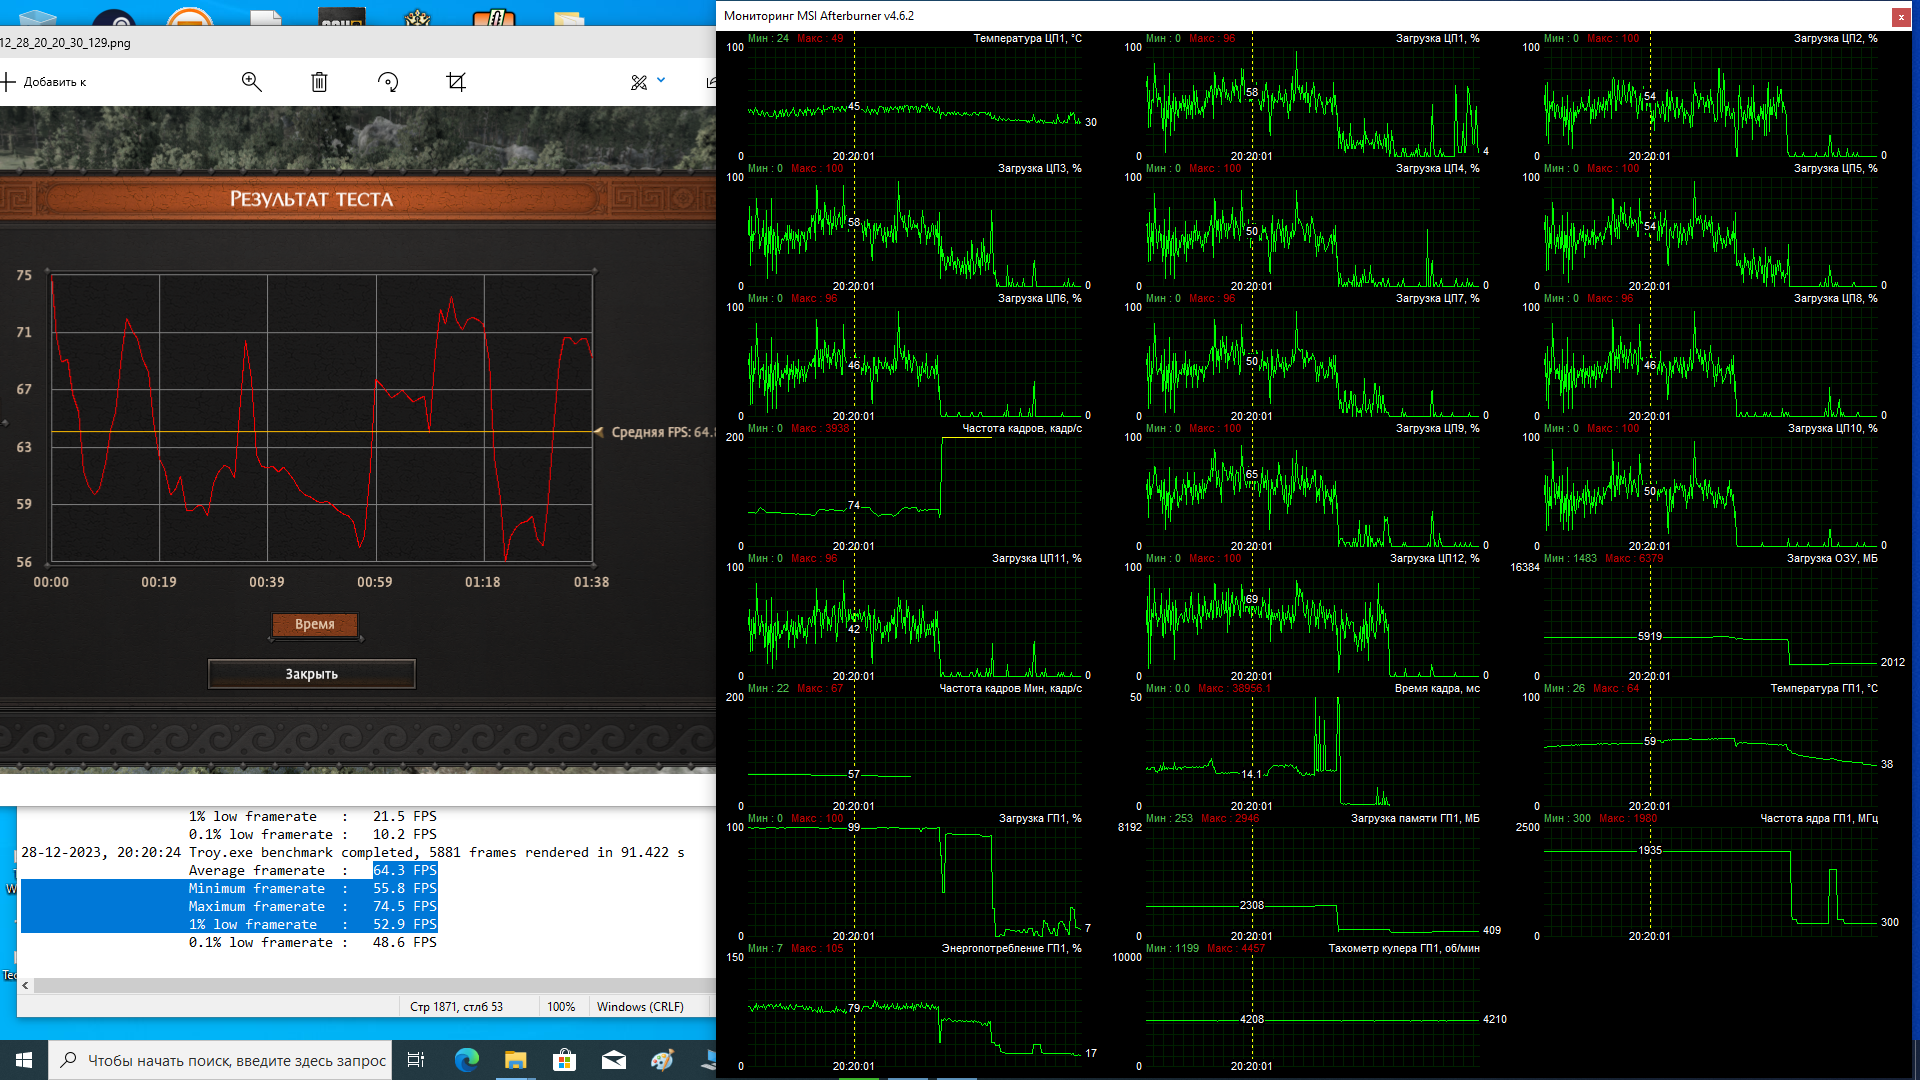Expand the edit tools dropdown chevron
This screenshot has height=1080, width=1920.
661,80
